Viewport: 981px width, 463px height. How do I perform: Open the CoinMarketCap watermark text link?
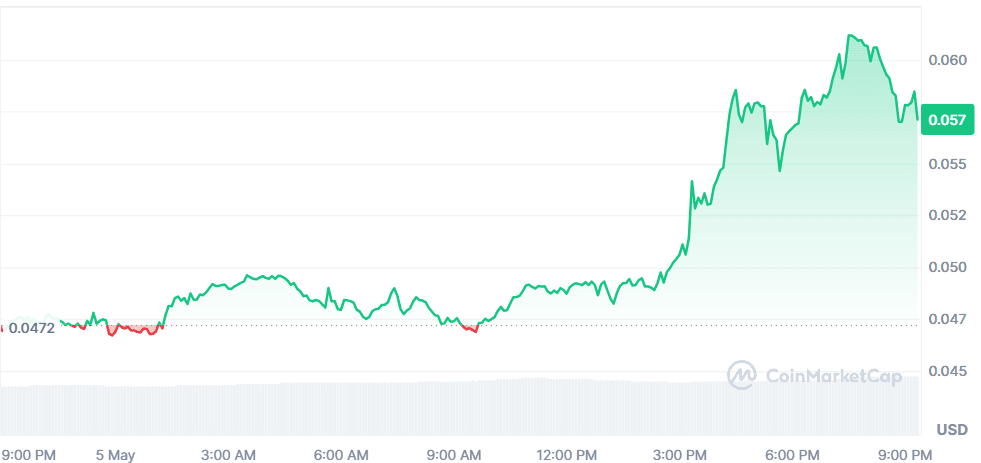pyautogui.click(x=833, y=376)
